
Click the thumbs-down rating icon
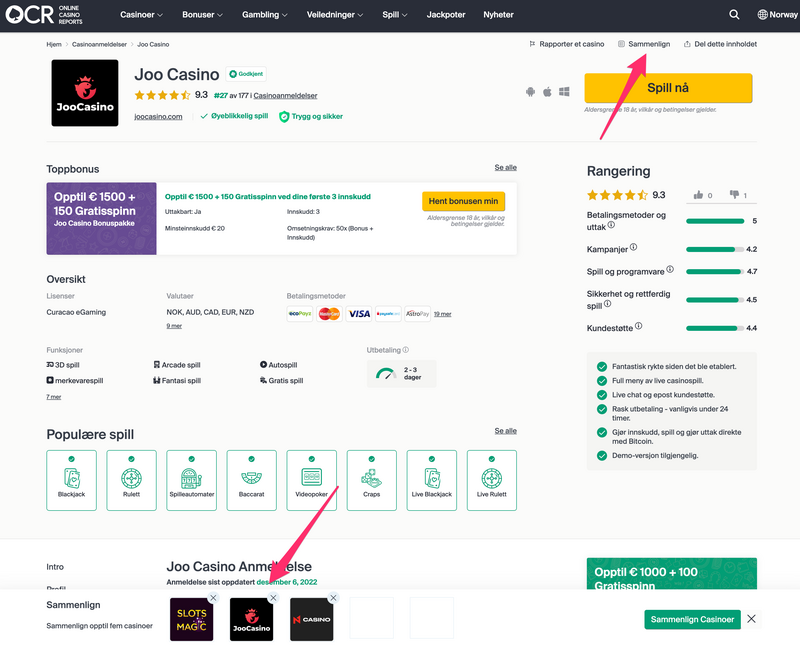(x=734, y=194)
